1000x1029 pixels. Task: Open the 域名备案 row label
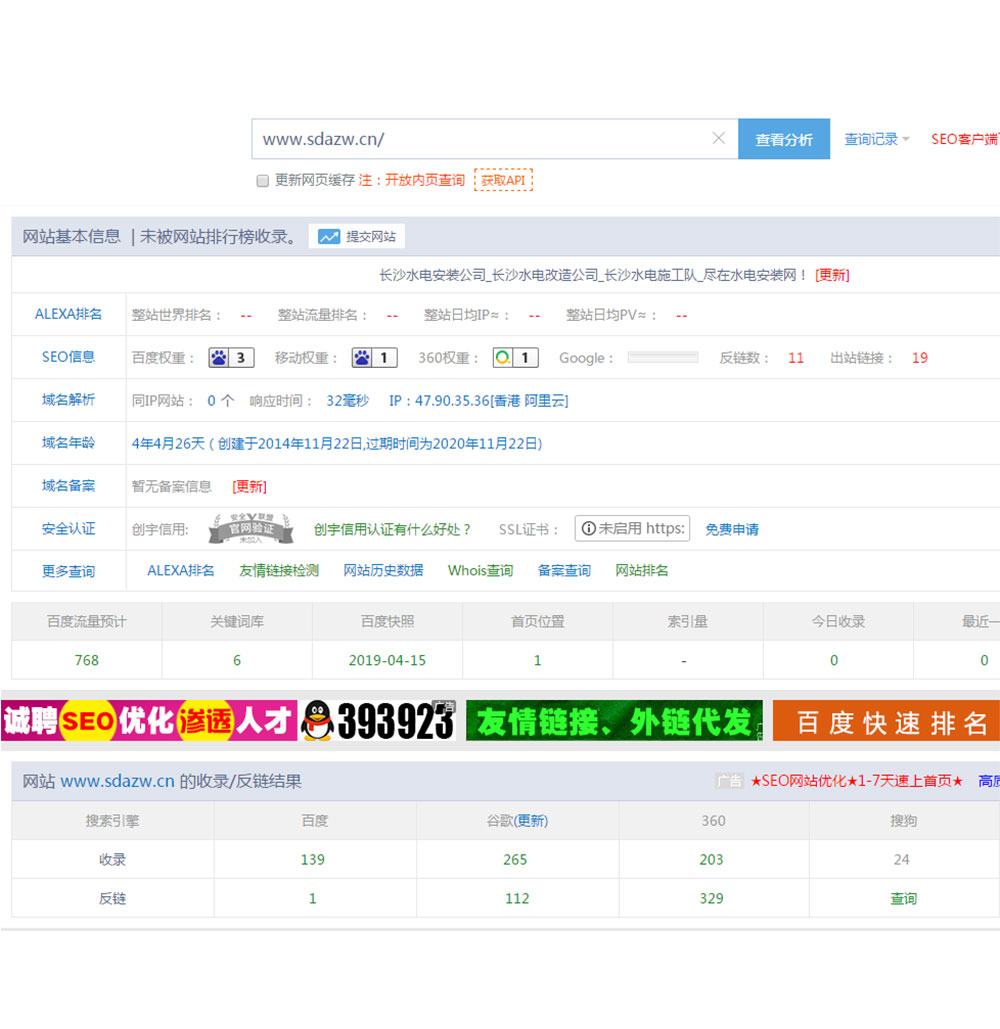tap(68, 486)
